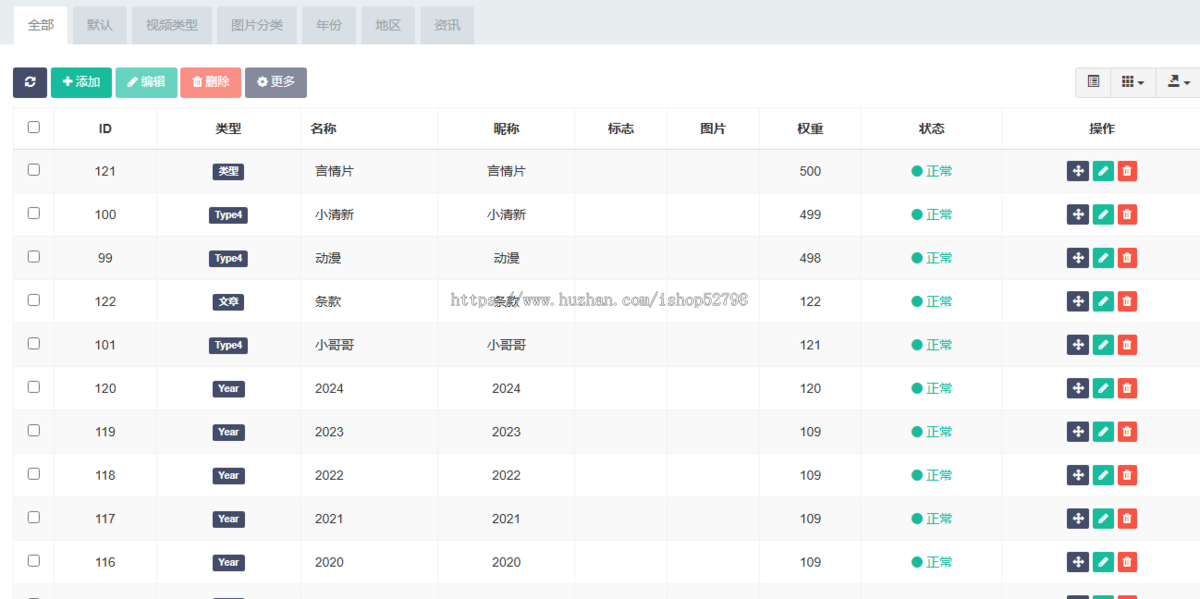Click the ID column header
This screenshot has width=1200, height=599.
(x=105, y=129)
